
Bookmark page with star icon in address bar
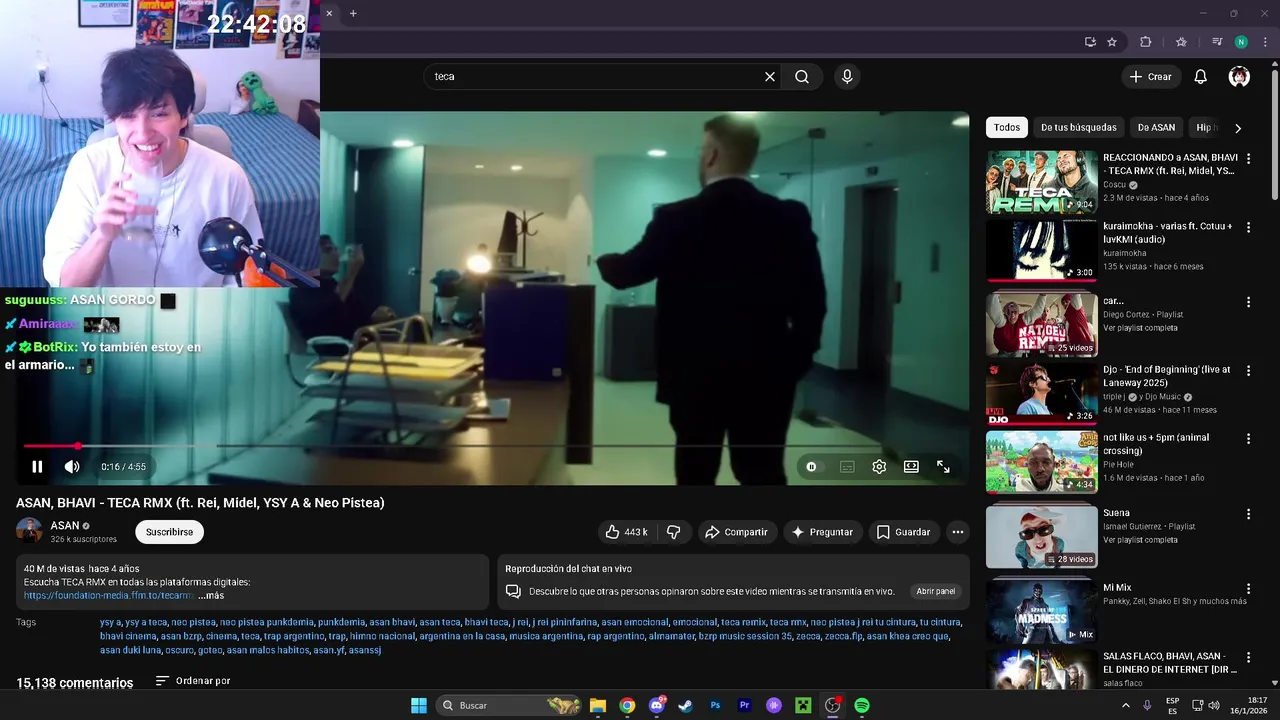click(x=1112, y=42)
